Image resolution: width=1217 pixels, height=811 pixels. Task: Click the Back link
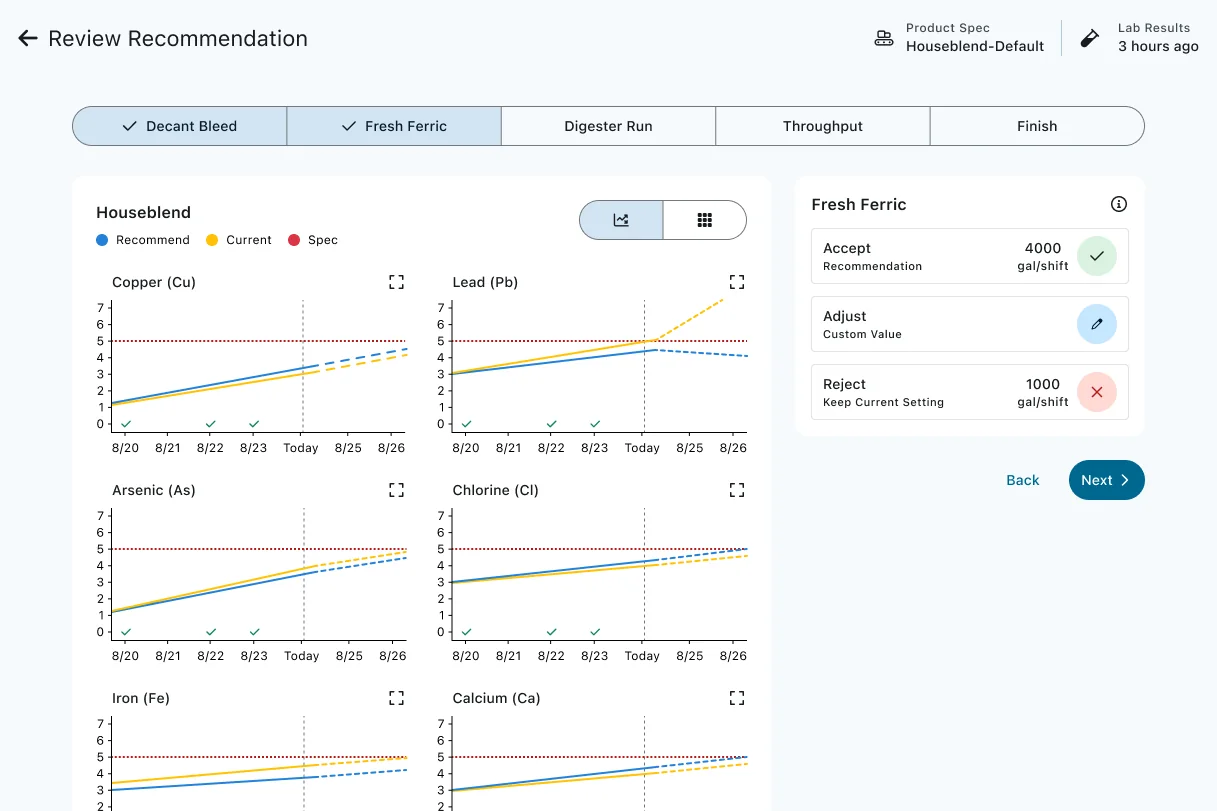(1023, 480)
